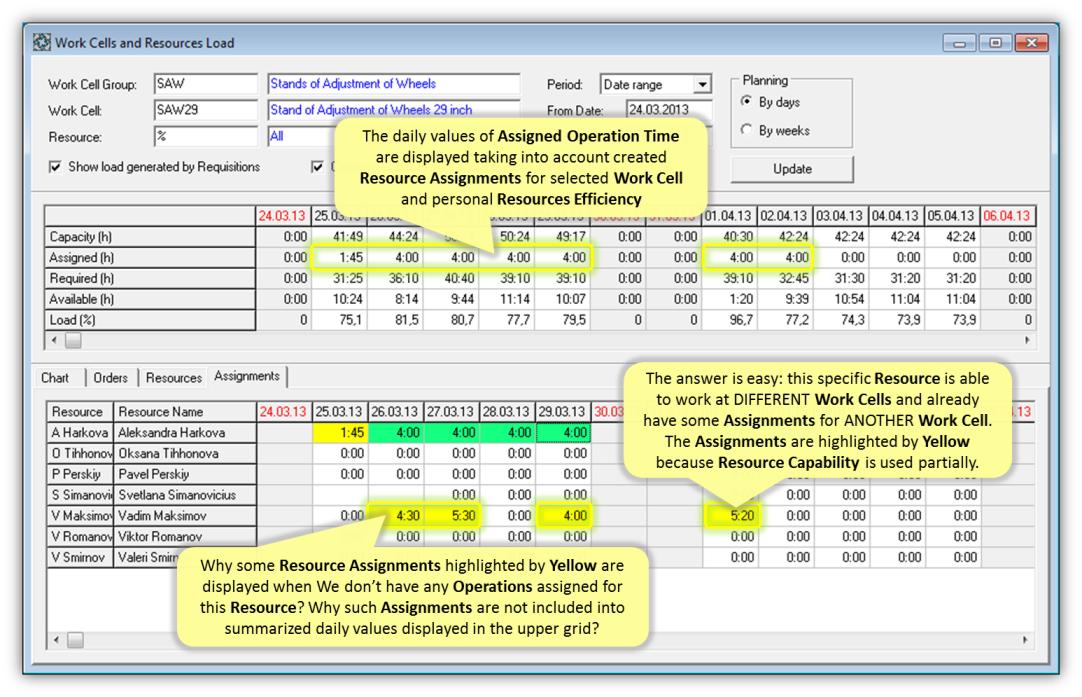Select the Load (%) row header
The image size is (1082, 697).
tap(150, 320)
